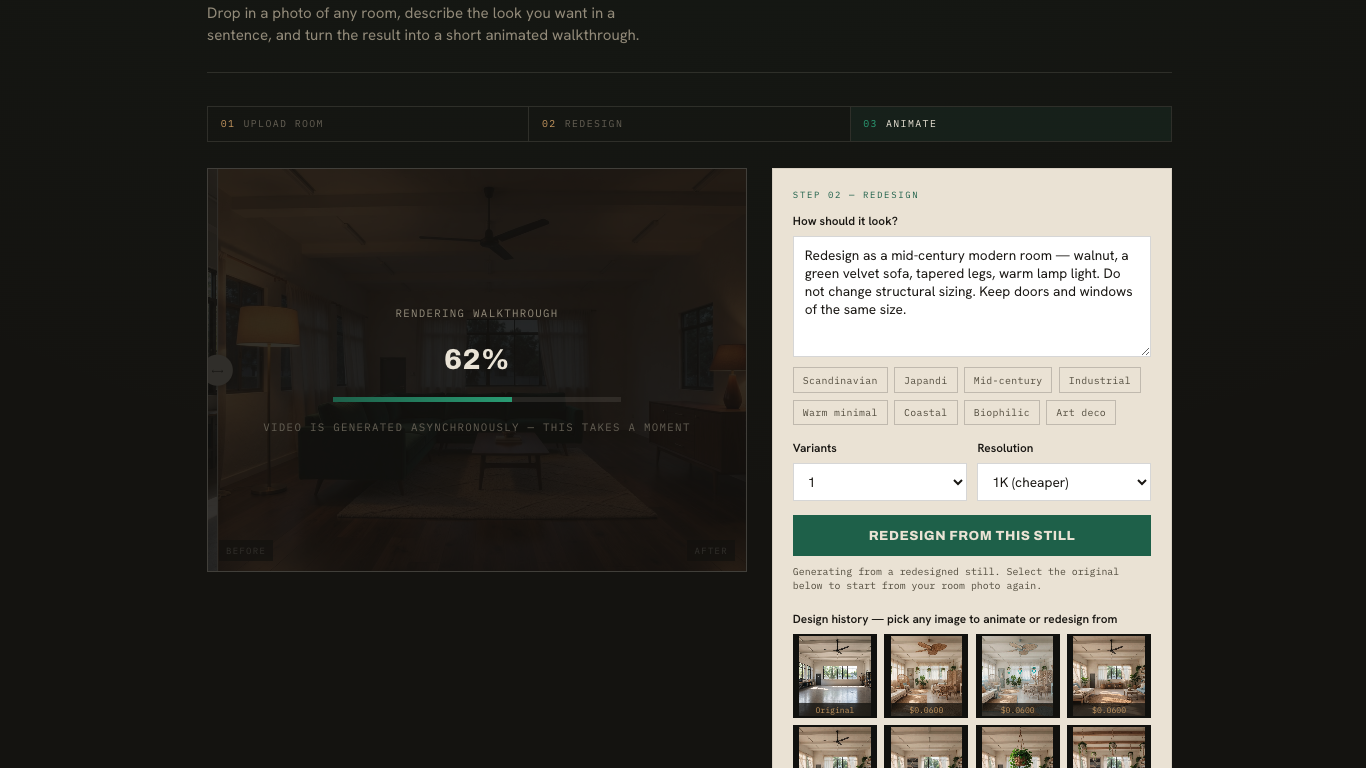This screenshot has width=1366, height=768.
Task: Select the Original room thumbnail
Action: tap(835, 676)
